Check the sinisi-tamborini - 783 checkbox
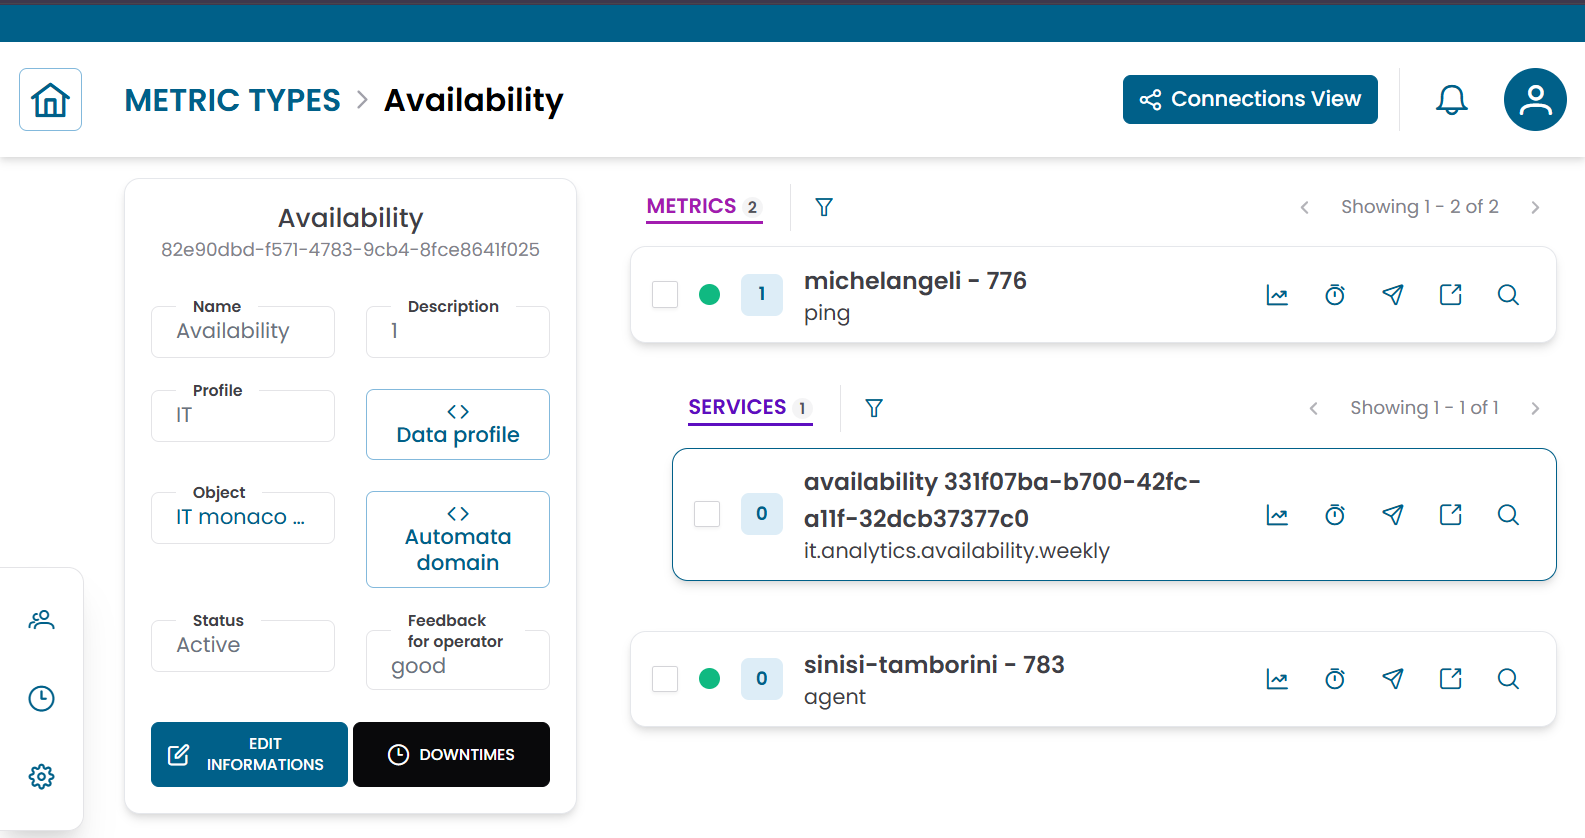 tap(665, 679)
